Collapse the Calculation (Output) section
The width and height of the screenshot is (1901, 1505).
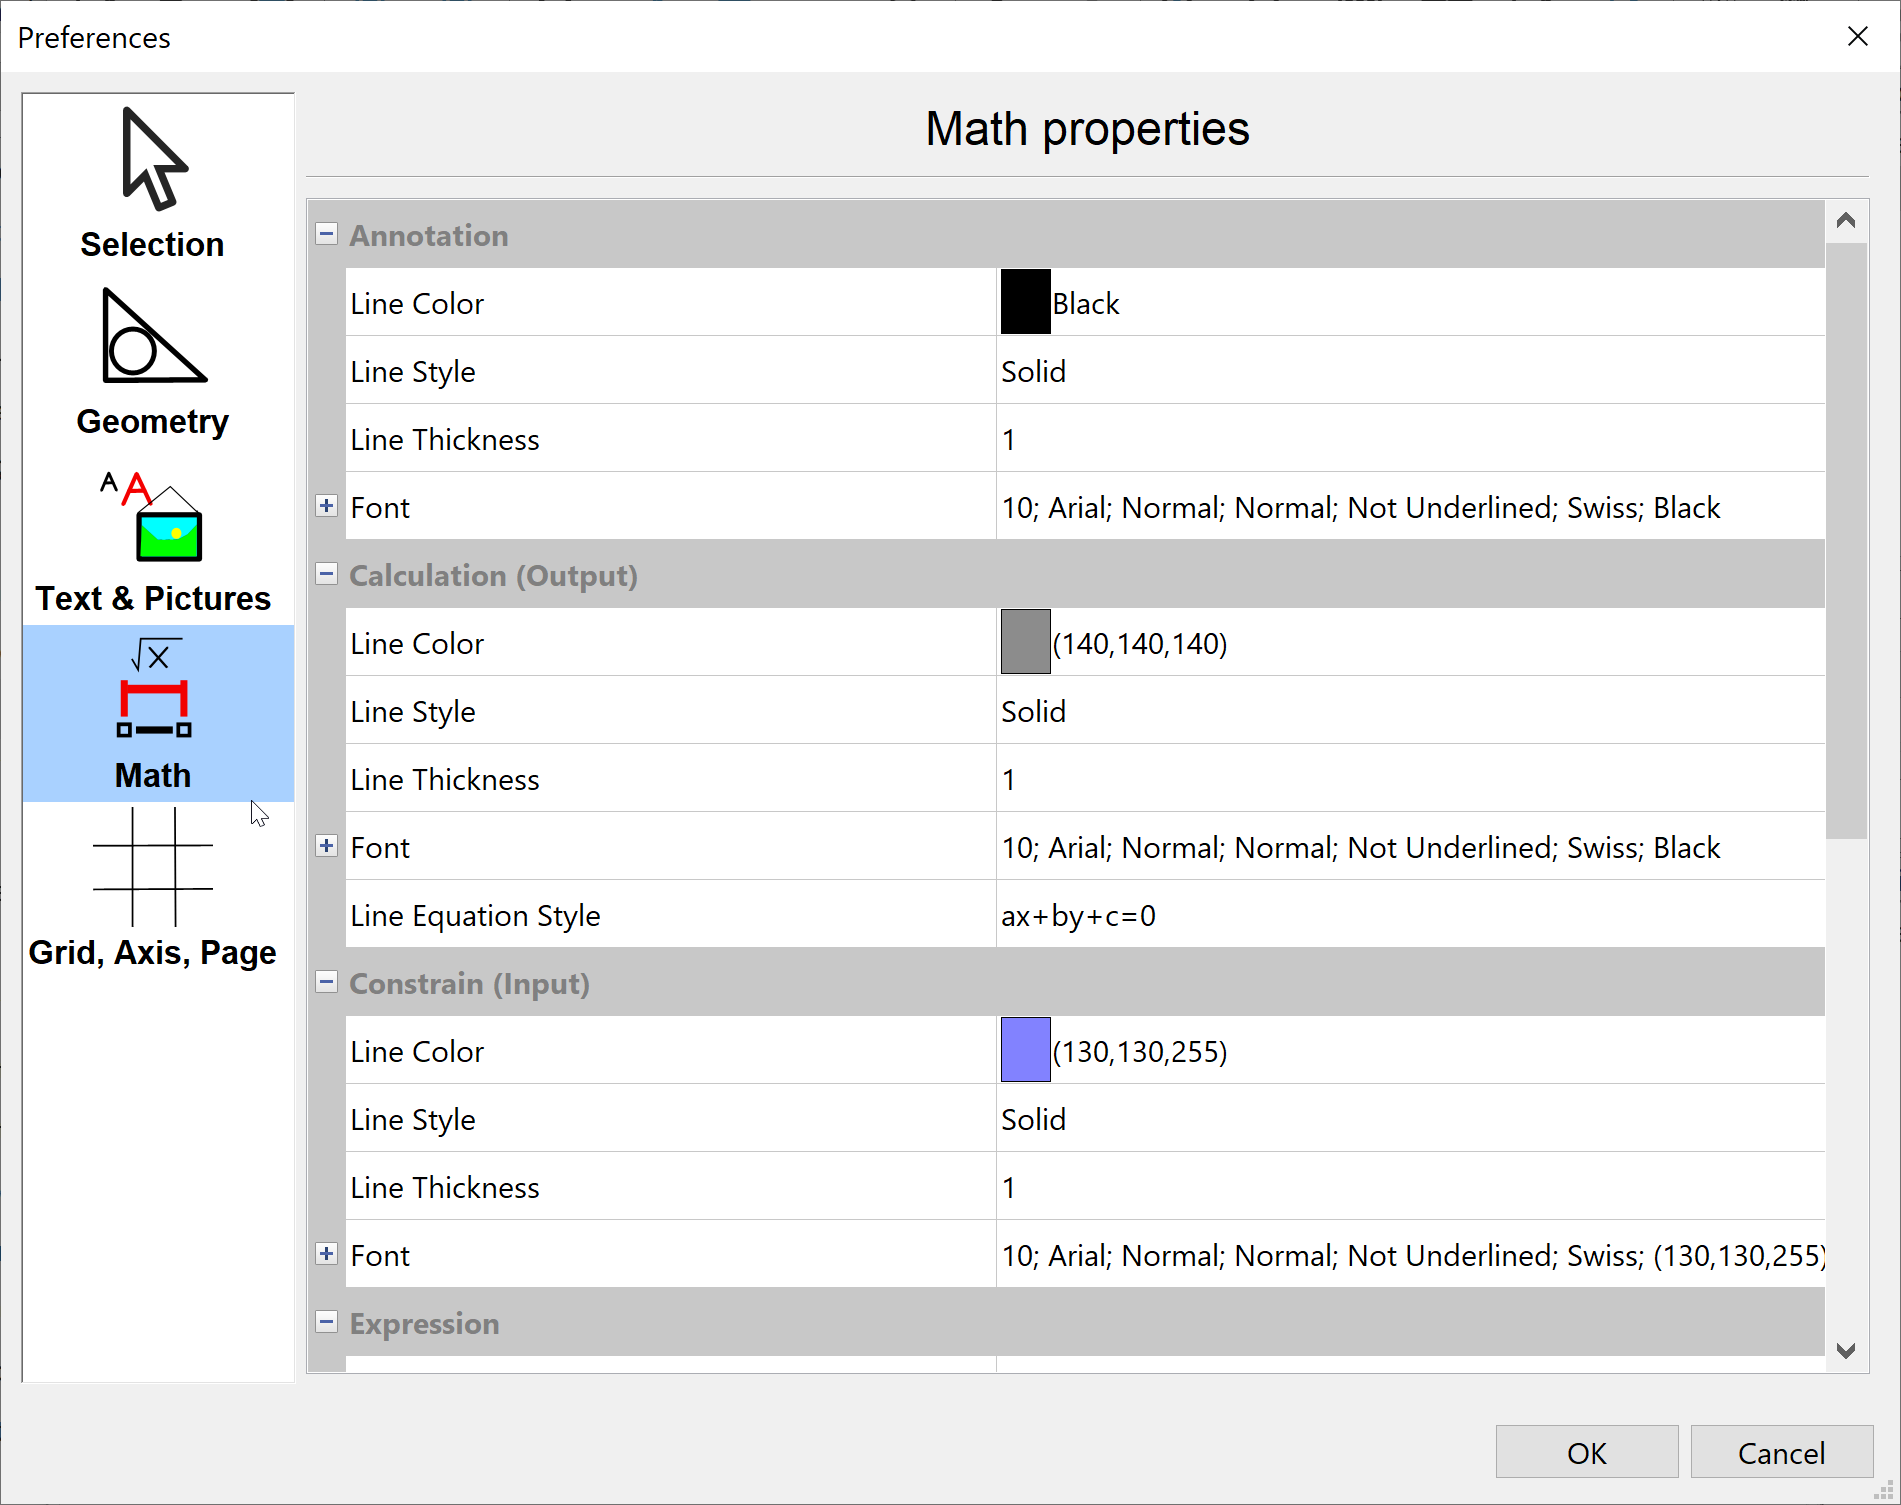coord(326,574)
